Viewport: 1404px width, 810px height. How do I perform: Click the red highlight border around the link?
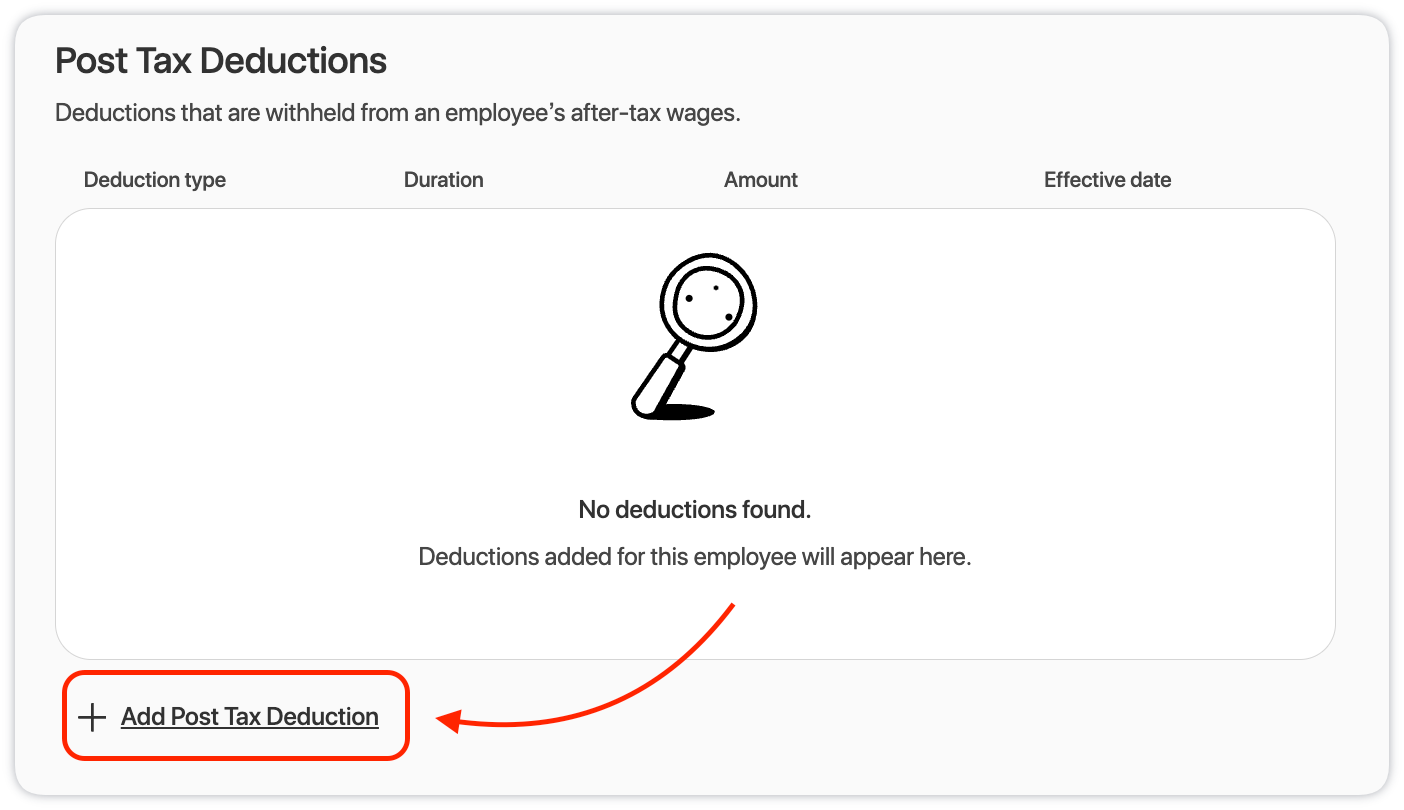tap(236, 673)
